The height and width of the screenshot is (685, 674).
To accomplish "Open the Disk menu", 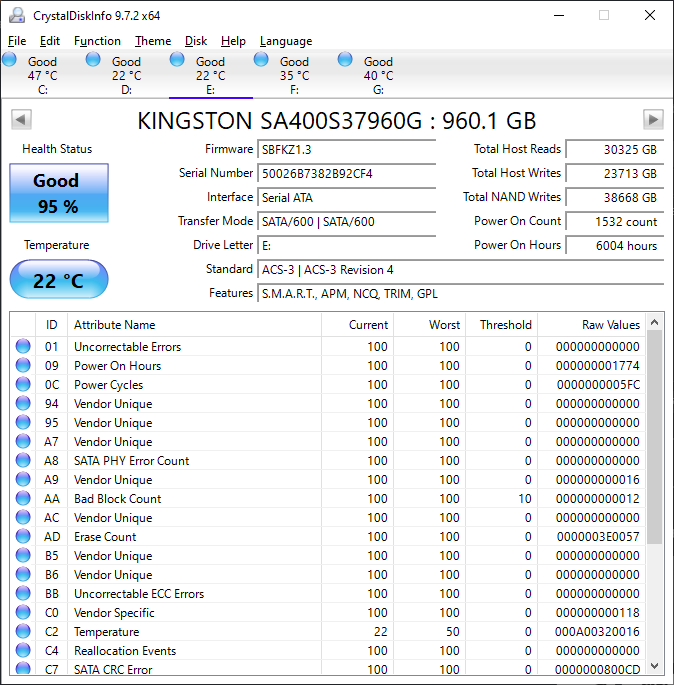I will tap(196, 41).
